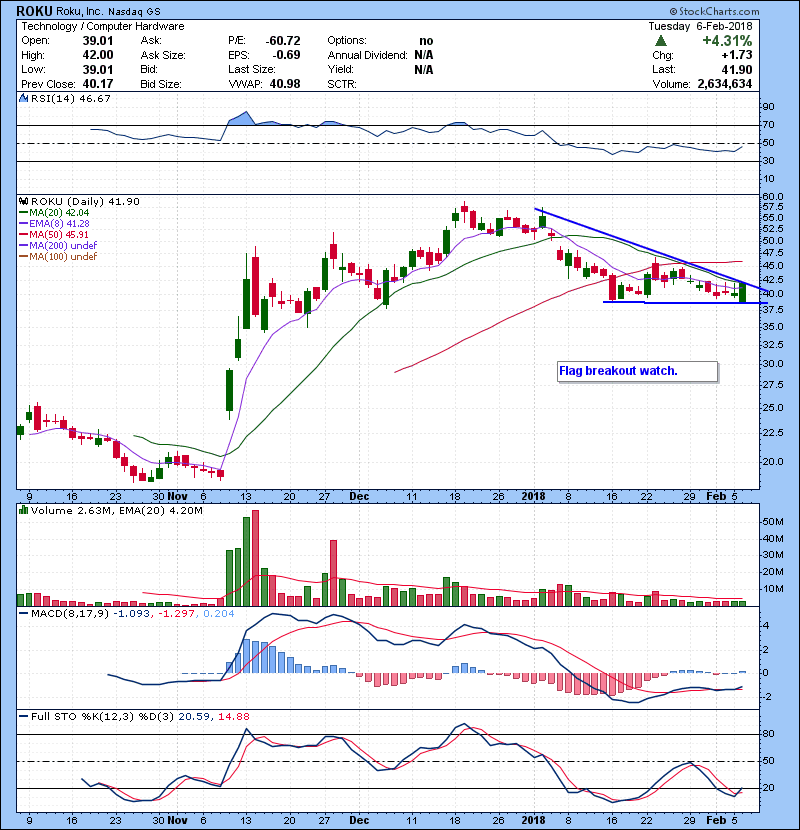Click the copyright symbol before StockCharts.com
The image size is (800, 830).
point(673,11)
